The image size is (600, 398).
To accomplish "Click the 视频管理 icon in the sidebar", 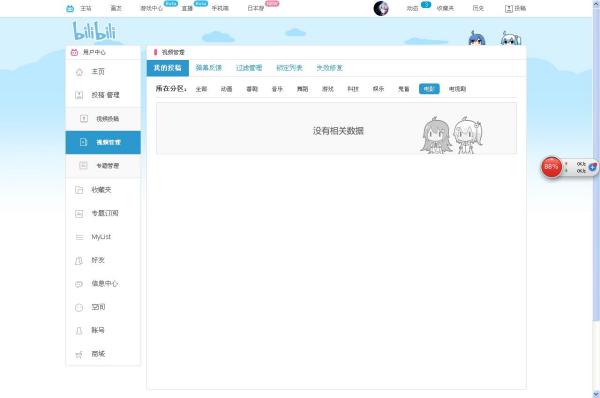I will click(x=83, y=142).
